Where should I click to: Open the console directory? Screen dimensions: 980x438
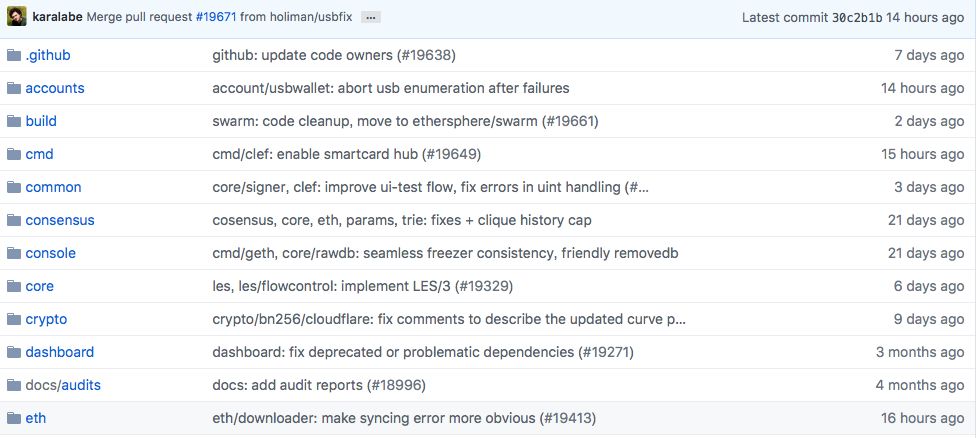50,253
